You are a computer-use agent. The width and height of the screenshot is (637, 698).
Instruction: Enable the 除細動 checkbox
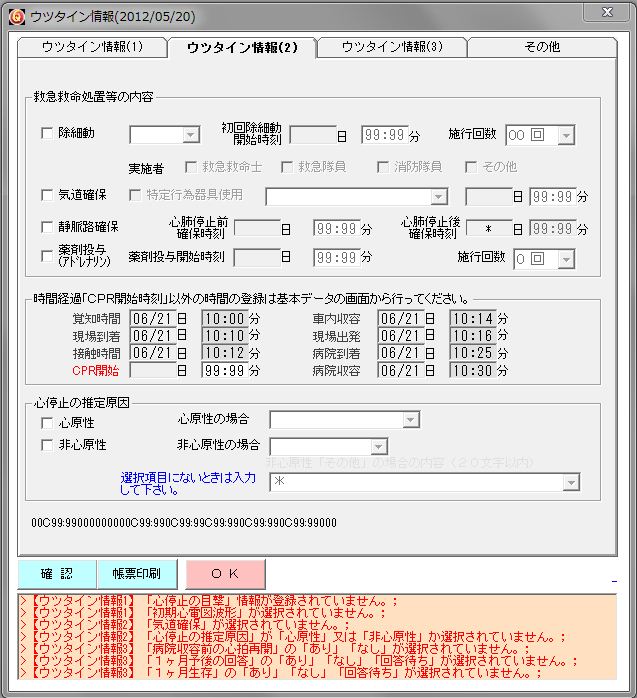point(47,133)
